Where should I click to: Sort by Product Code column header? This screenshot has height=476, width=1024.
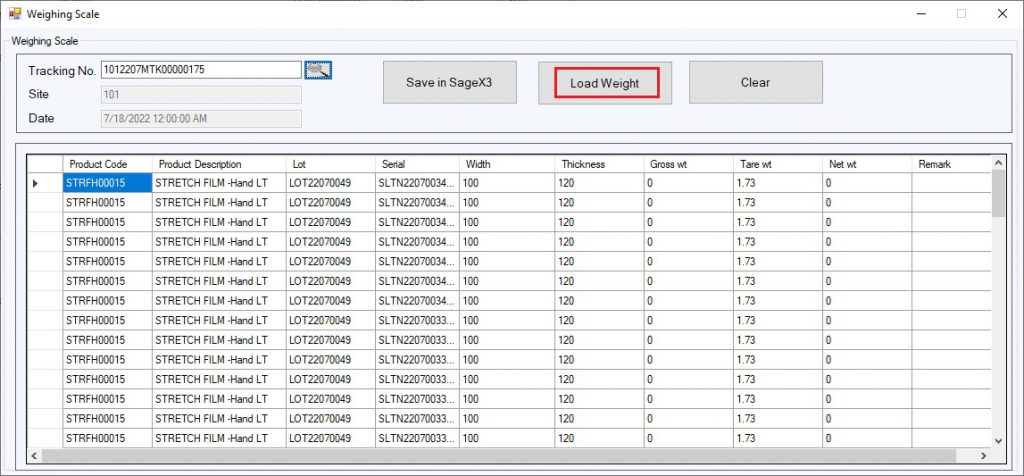(x=108, y=164)
